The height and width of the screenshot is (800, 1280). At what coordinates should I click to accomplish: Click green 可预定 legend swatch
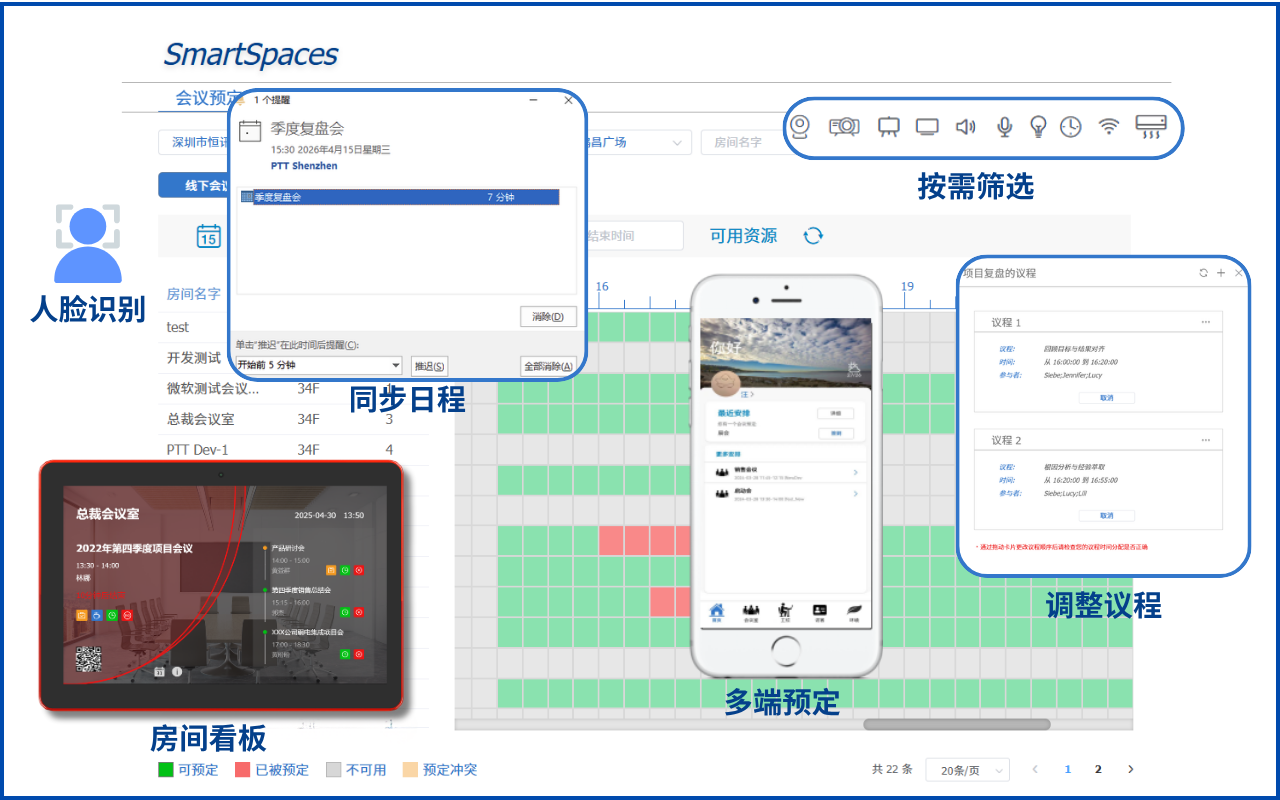(x=166, y=770)
